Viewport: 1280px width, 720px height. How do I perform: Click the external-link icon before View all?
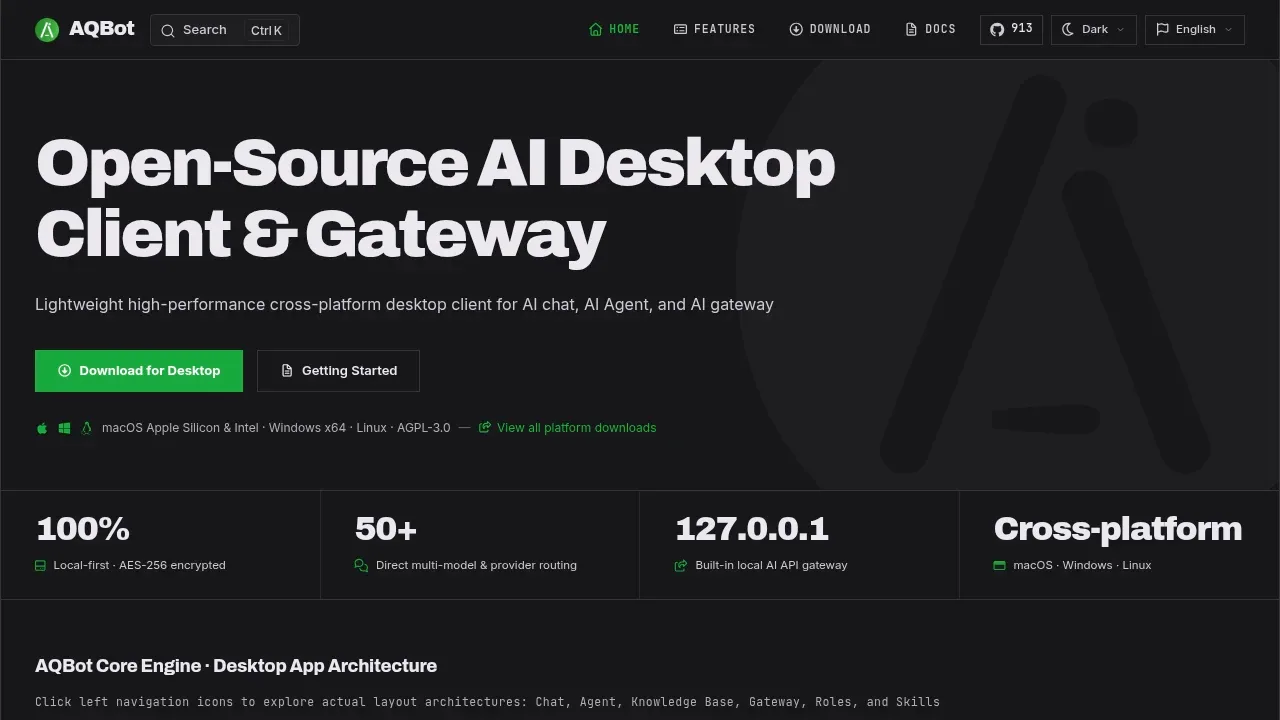pyautogui.click(x=485, y=427)
